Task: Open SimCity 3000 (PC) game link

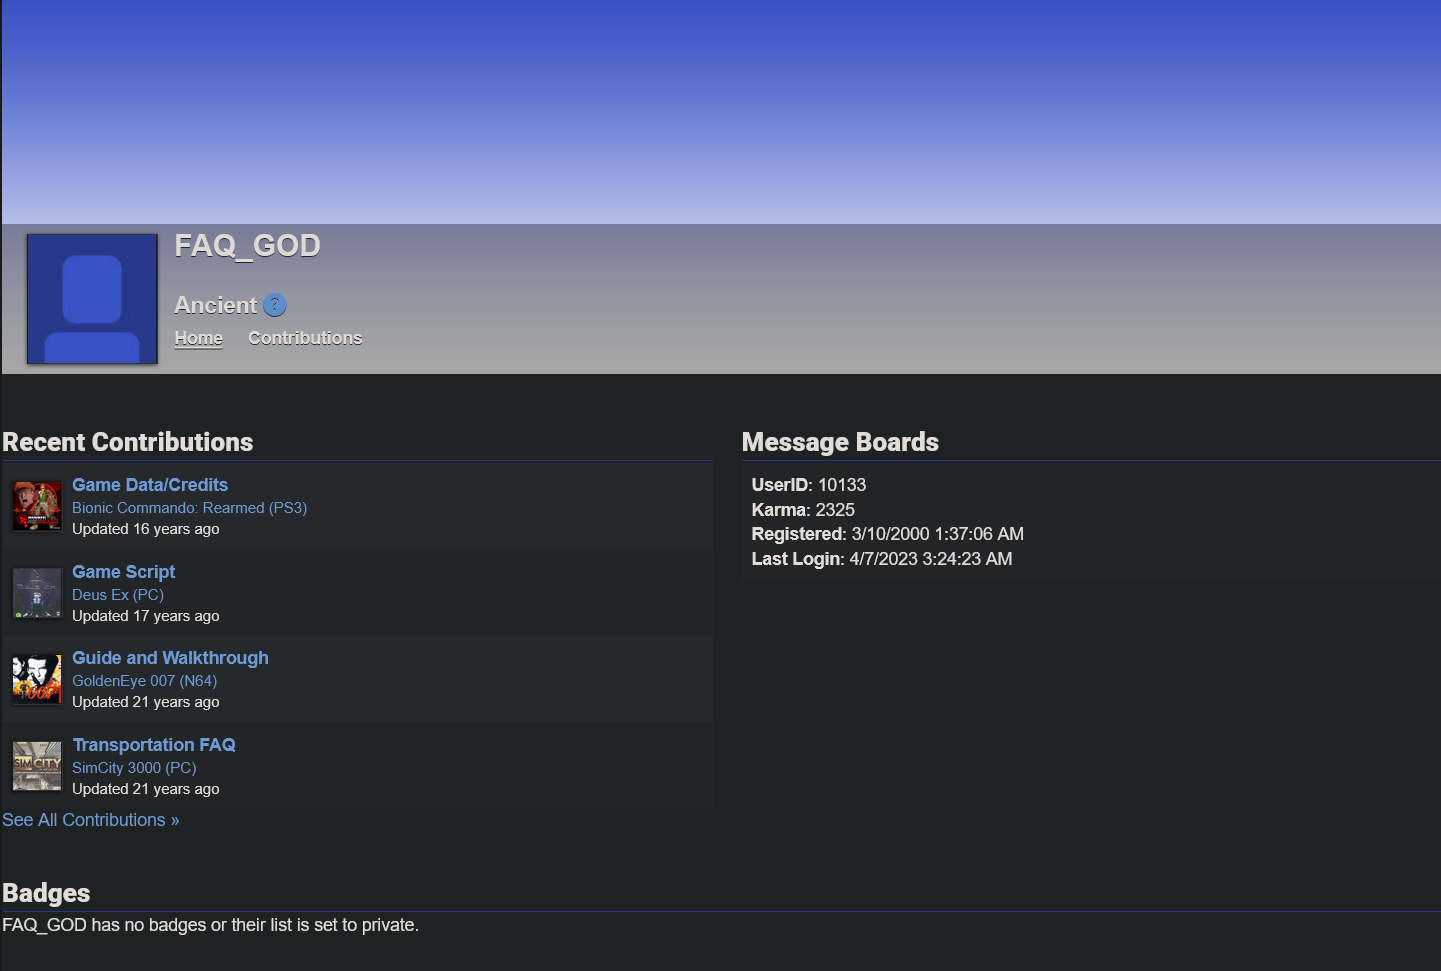Action: [134, 768]
